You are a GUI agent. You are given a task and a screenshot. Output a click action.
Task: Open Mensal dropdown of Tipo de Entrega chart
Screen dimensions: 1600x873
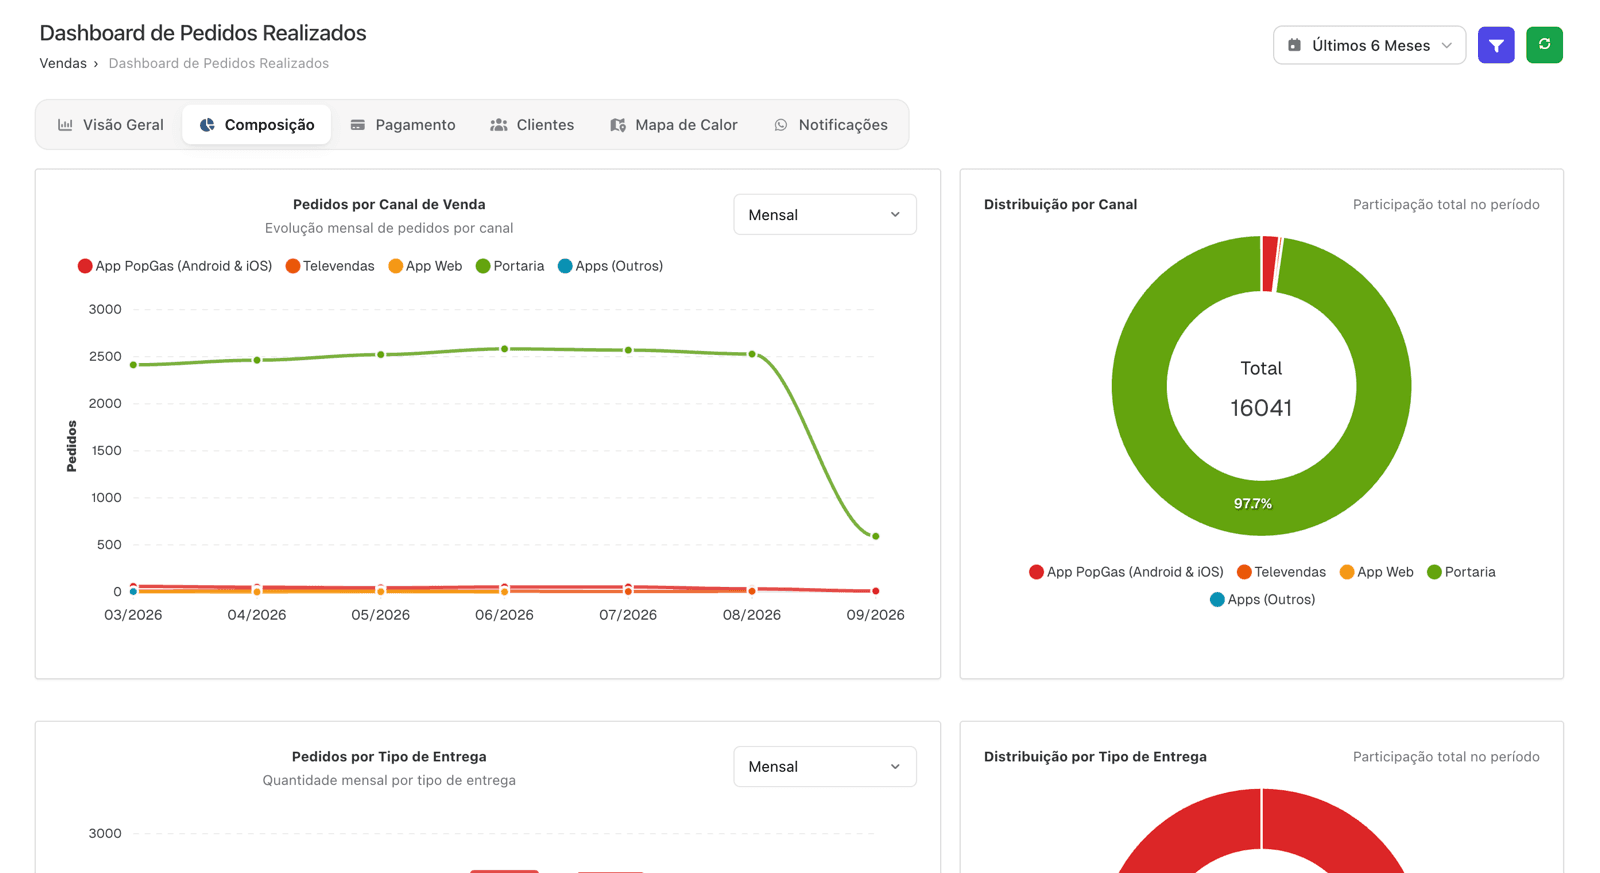[x=824, y=766]
